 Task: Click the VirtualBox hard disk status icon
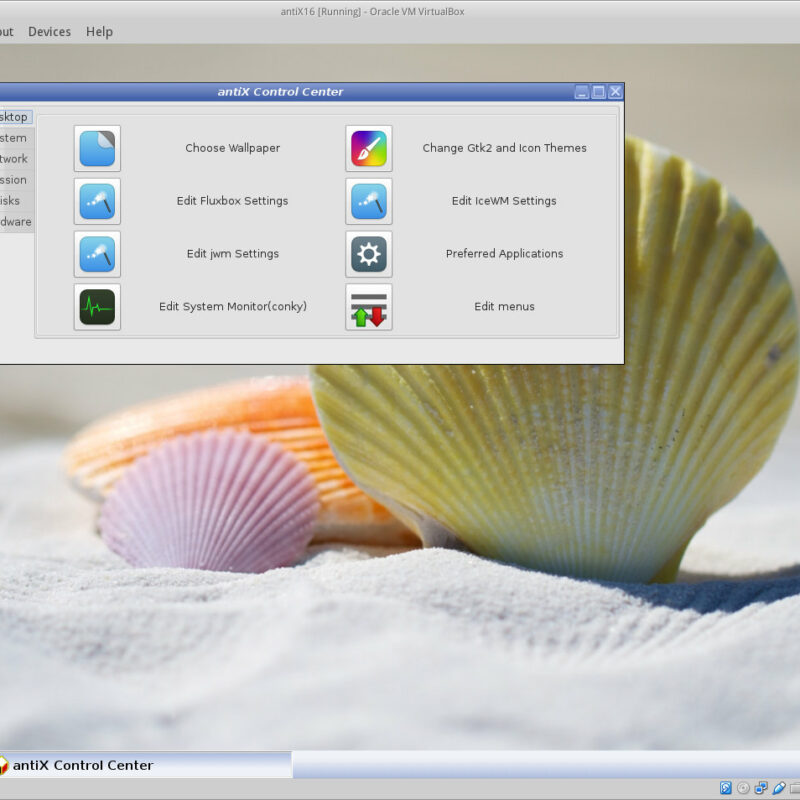point(726,788)
